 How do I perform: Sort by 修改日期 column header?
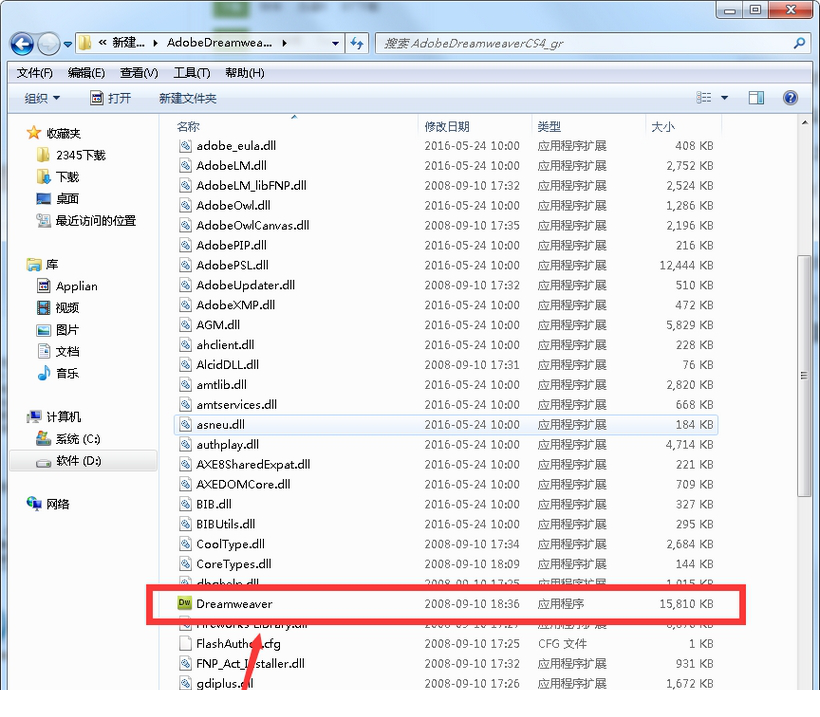pyautogui.click(x=447, y=127)
